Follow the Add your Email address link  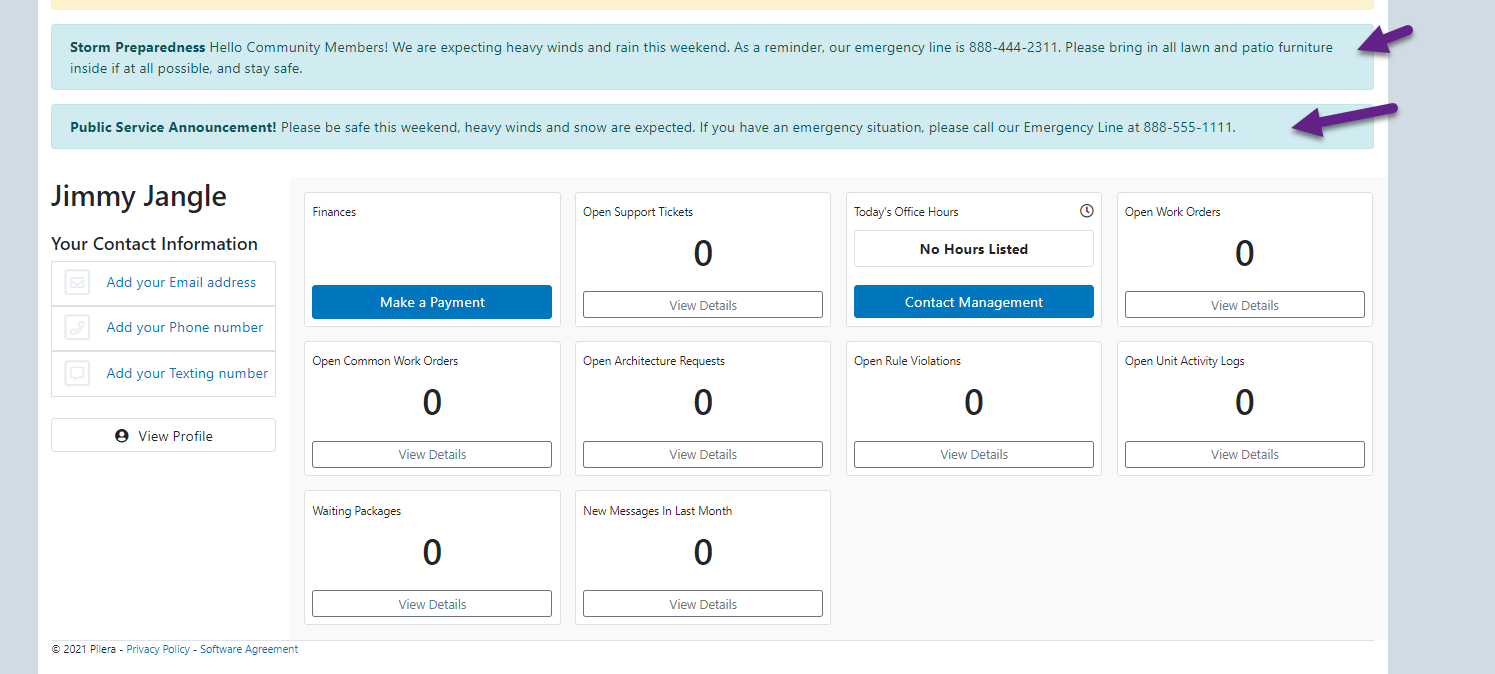pyautogui.click(x=181, y=282)
